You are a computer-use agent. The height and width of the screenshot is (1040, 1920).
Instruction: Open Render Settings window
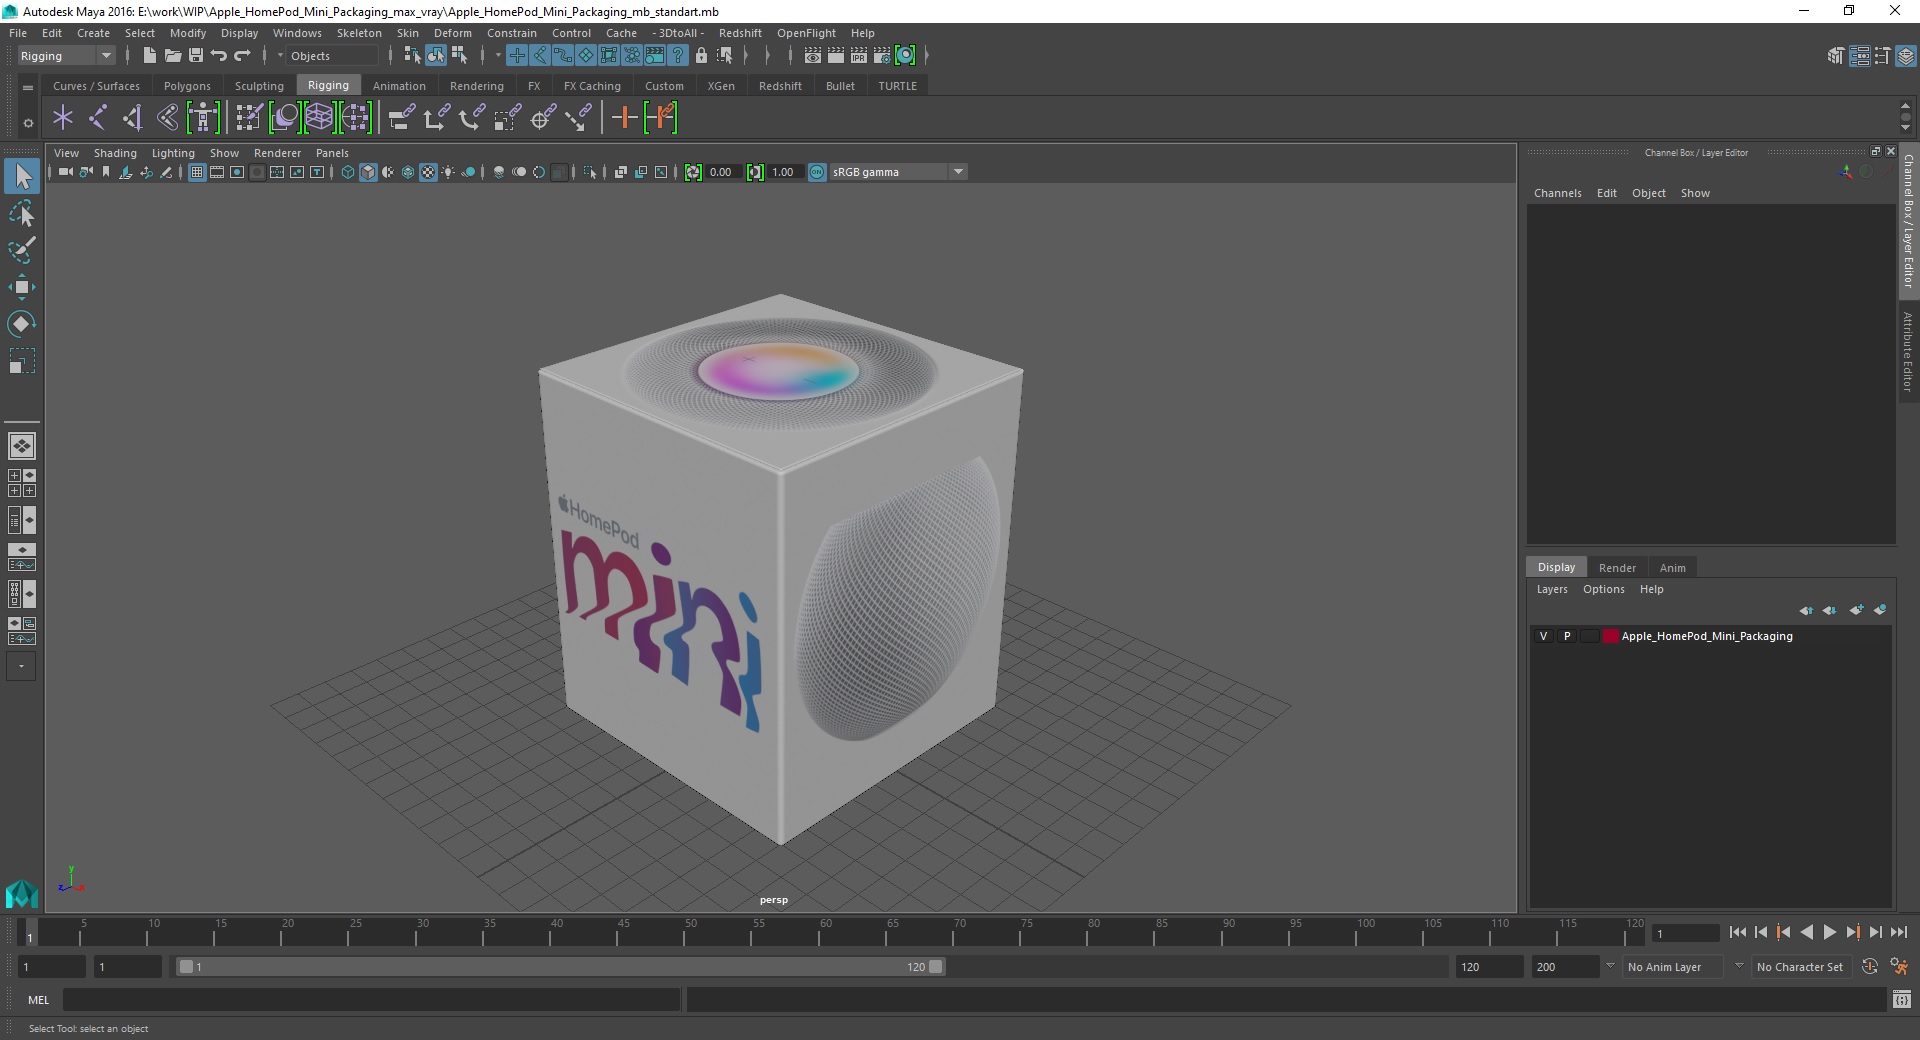[x=882, y=56]
